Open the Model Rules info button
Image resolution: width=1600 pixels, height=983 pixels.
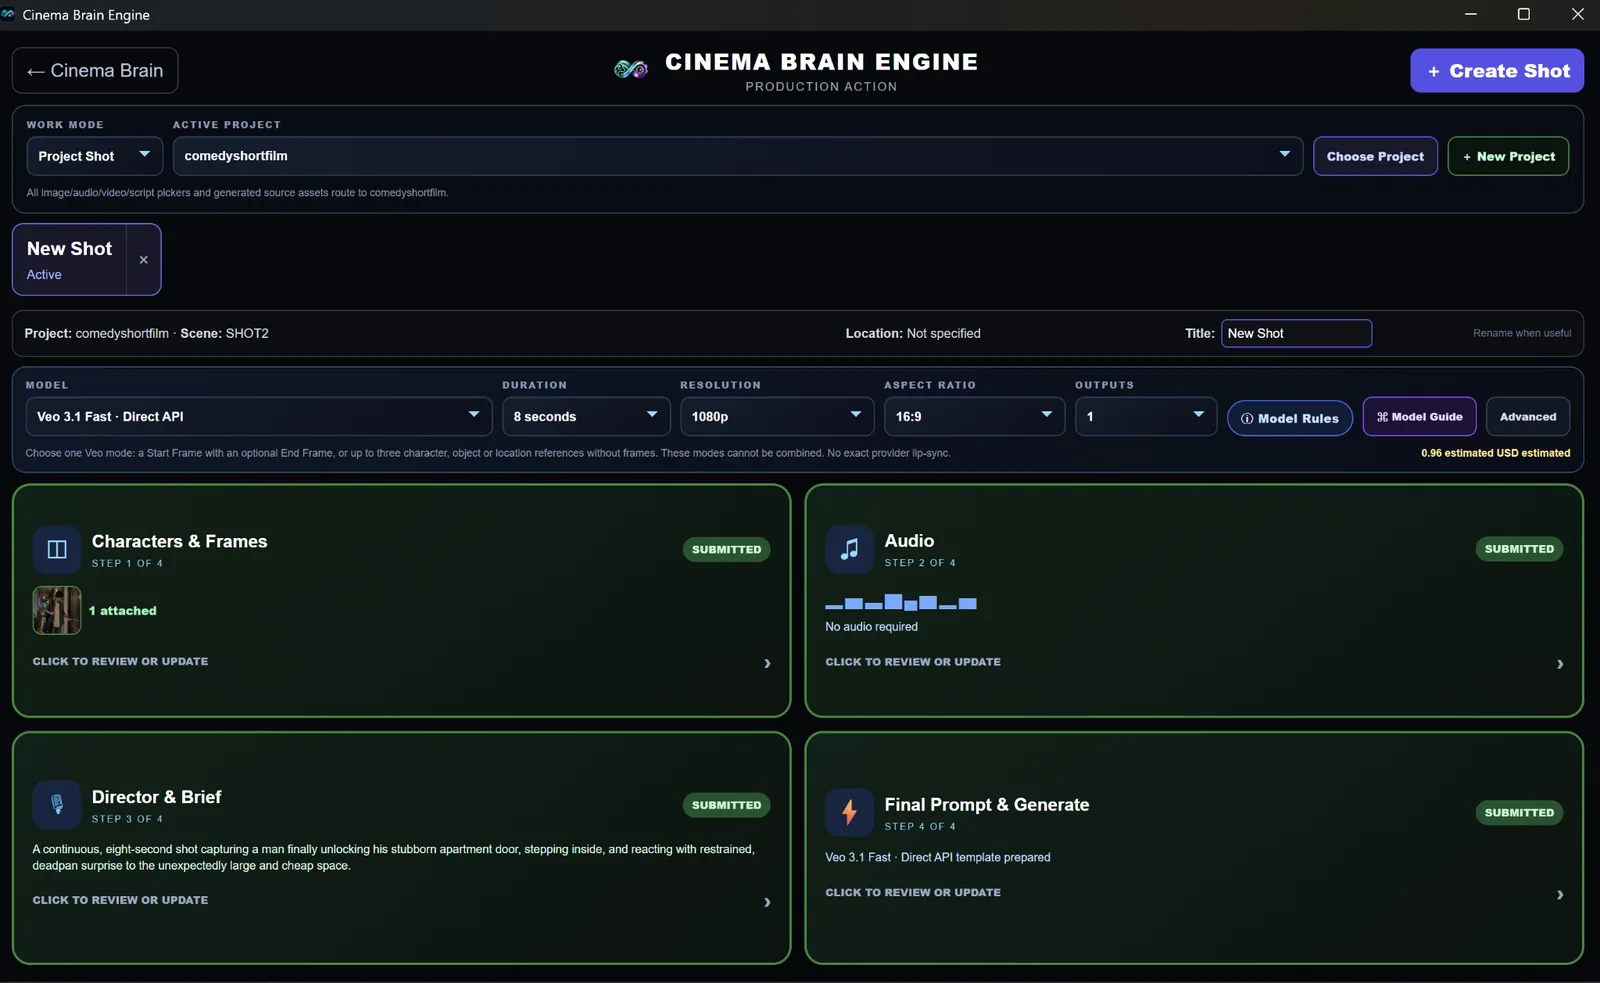coord(1290,418)
